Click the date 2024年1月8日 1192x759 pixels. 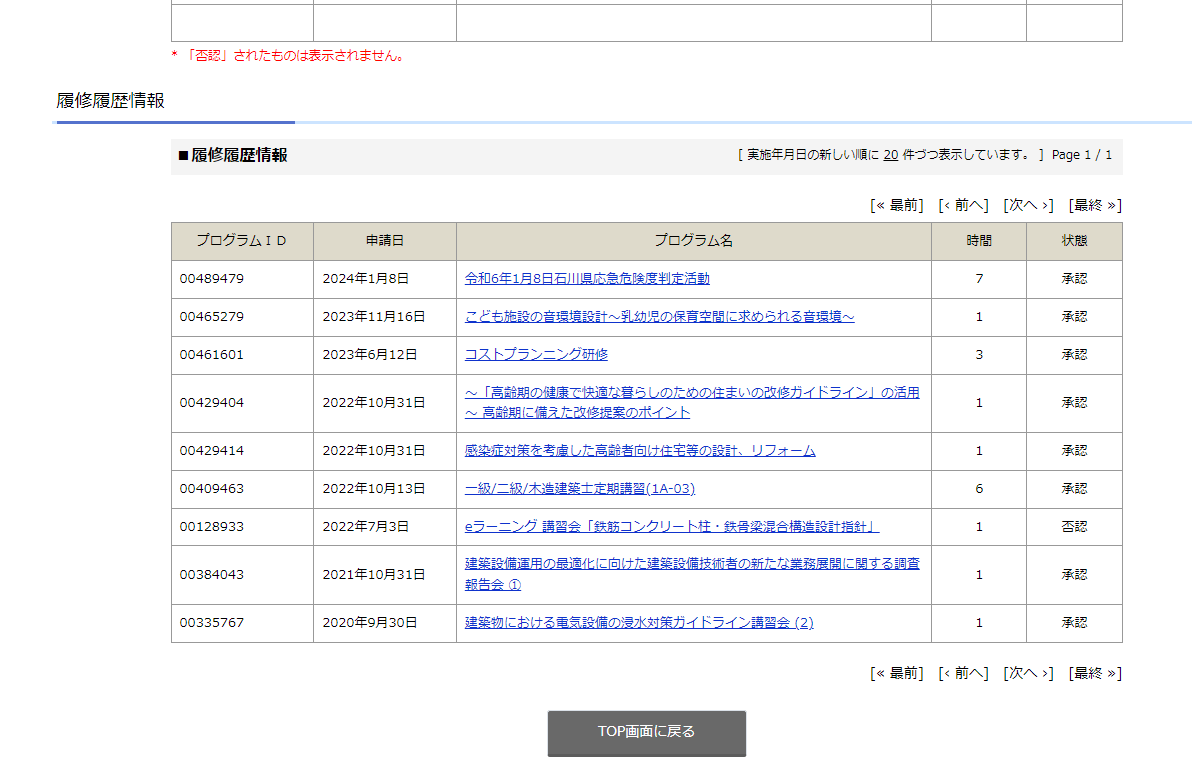tap(366, 278)
